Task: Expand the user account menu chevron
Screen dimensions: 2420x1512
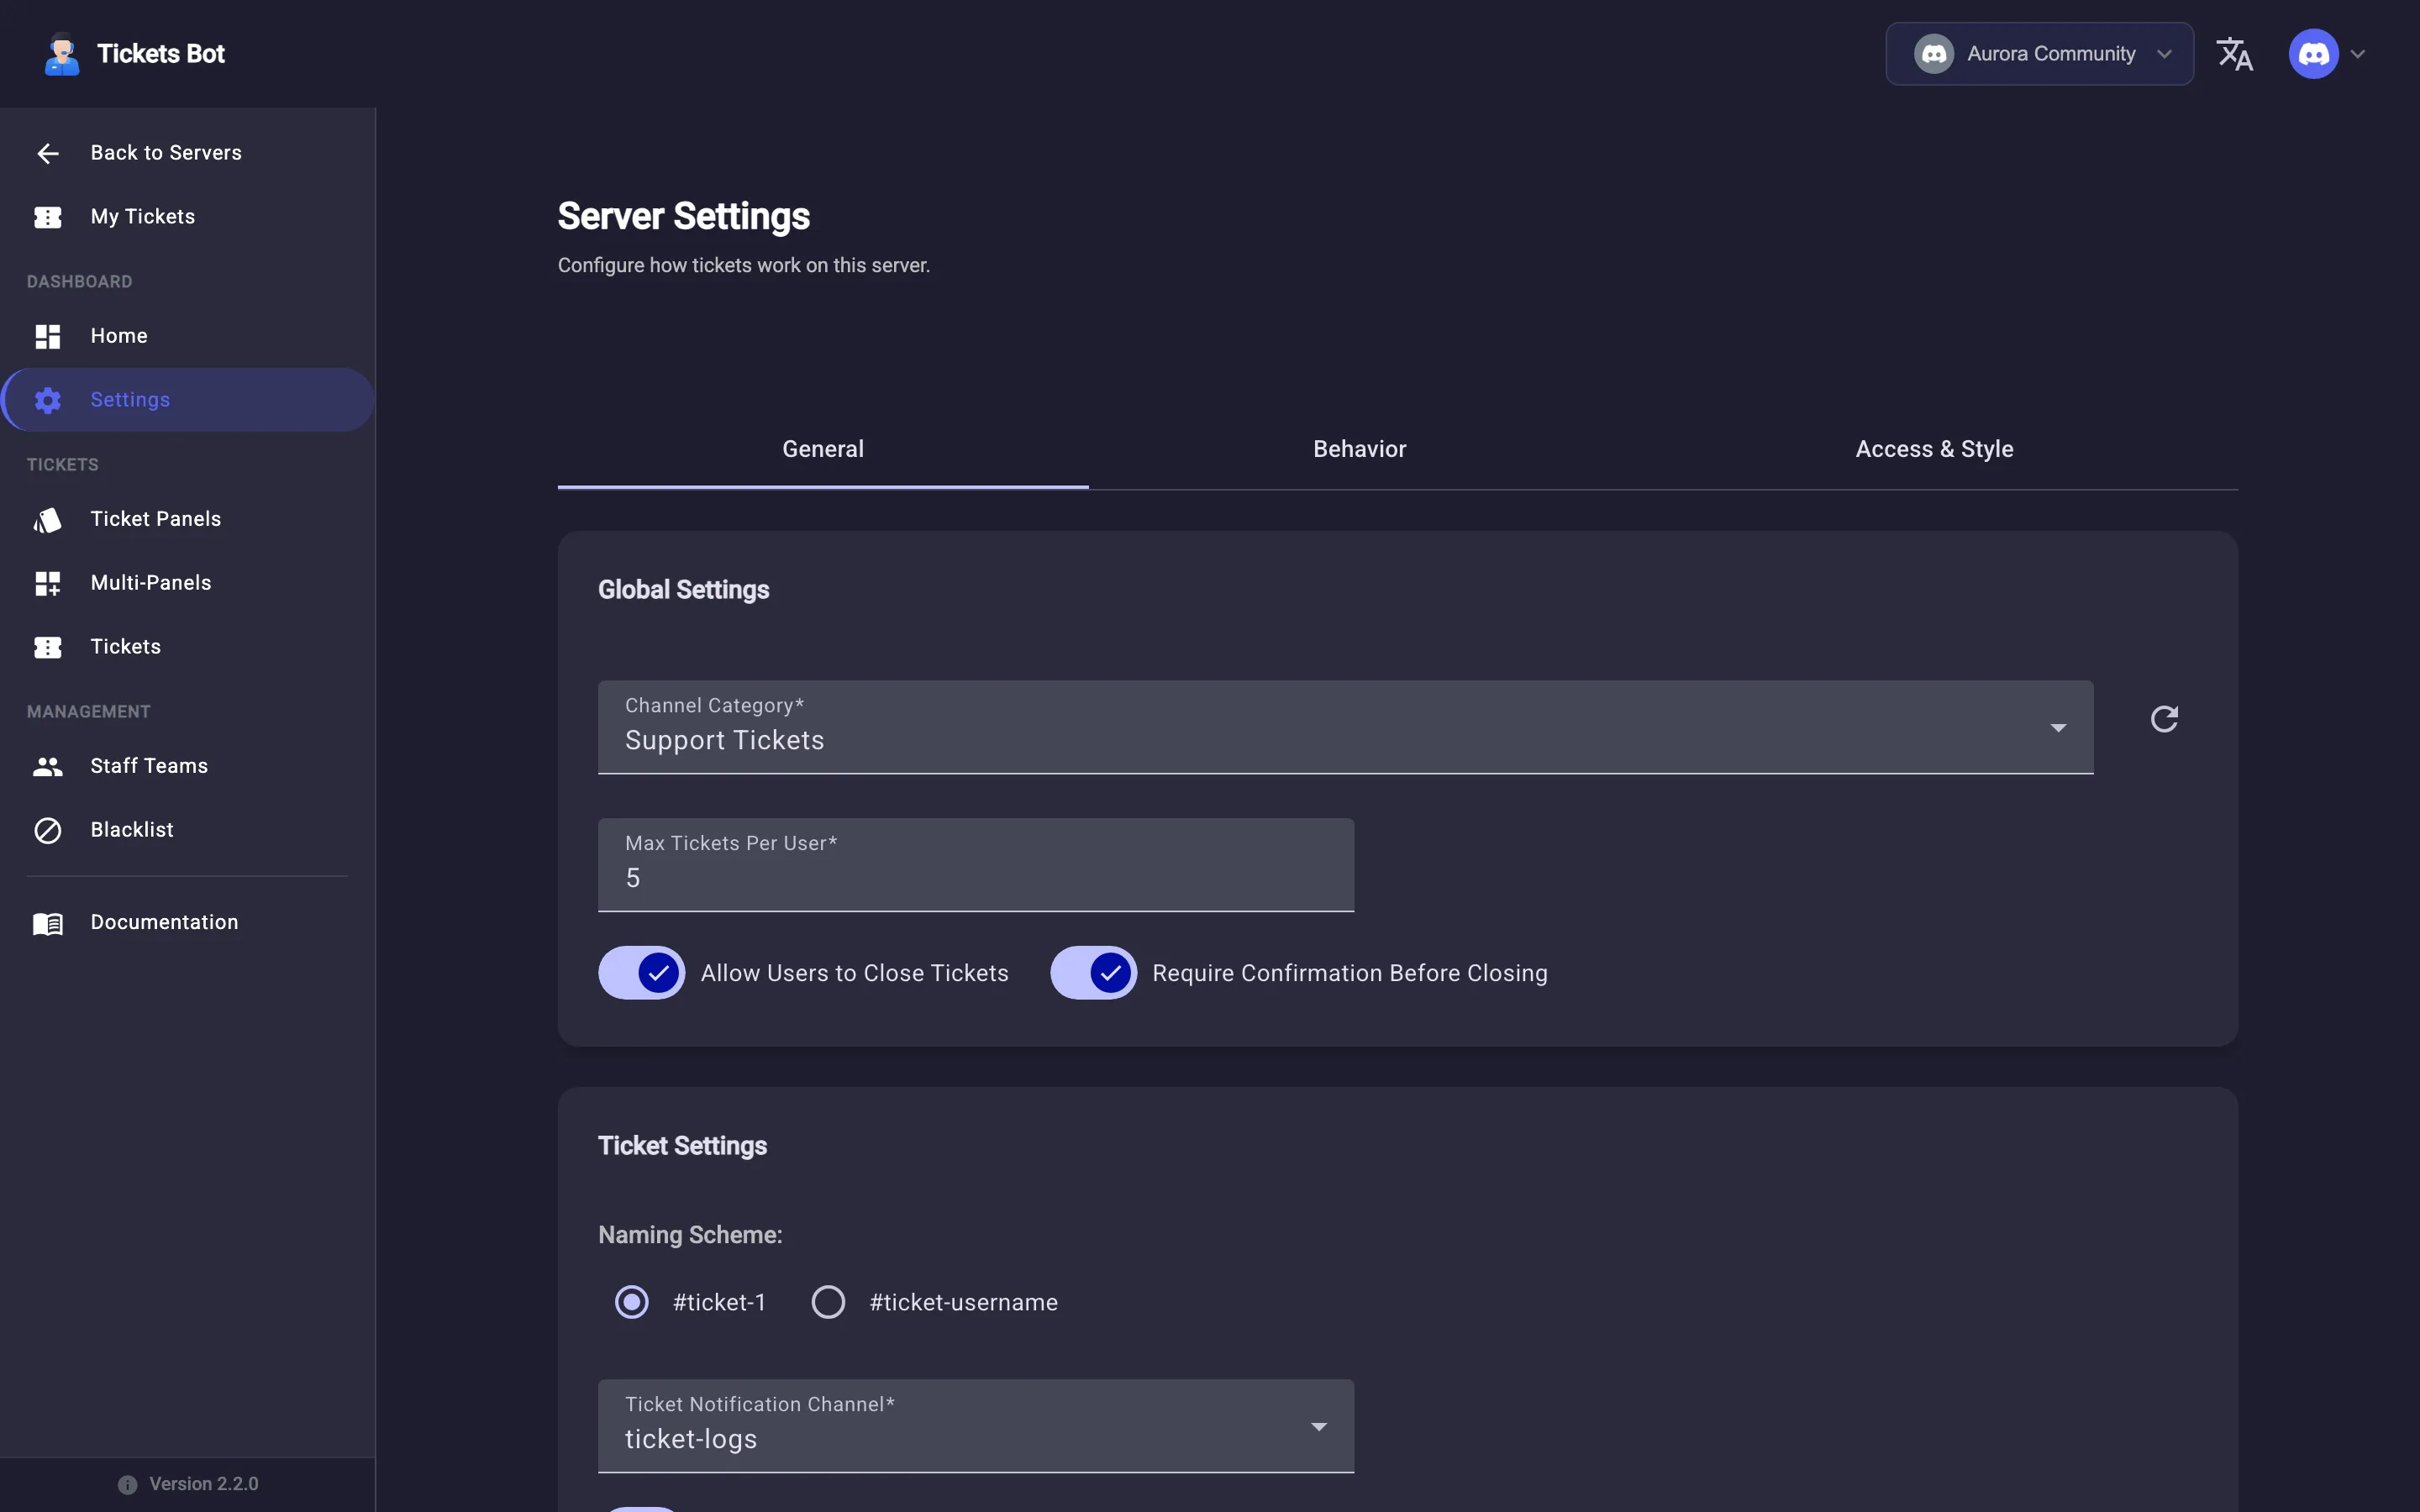Action: click(x=2358, y=54)
